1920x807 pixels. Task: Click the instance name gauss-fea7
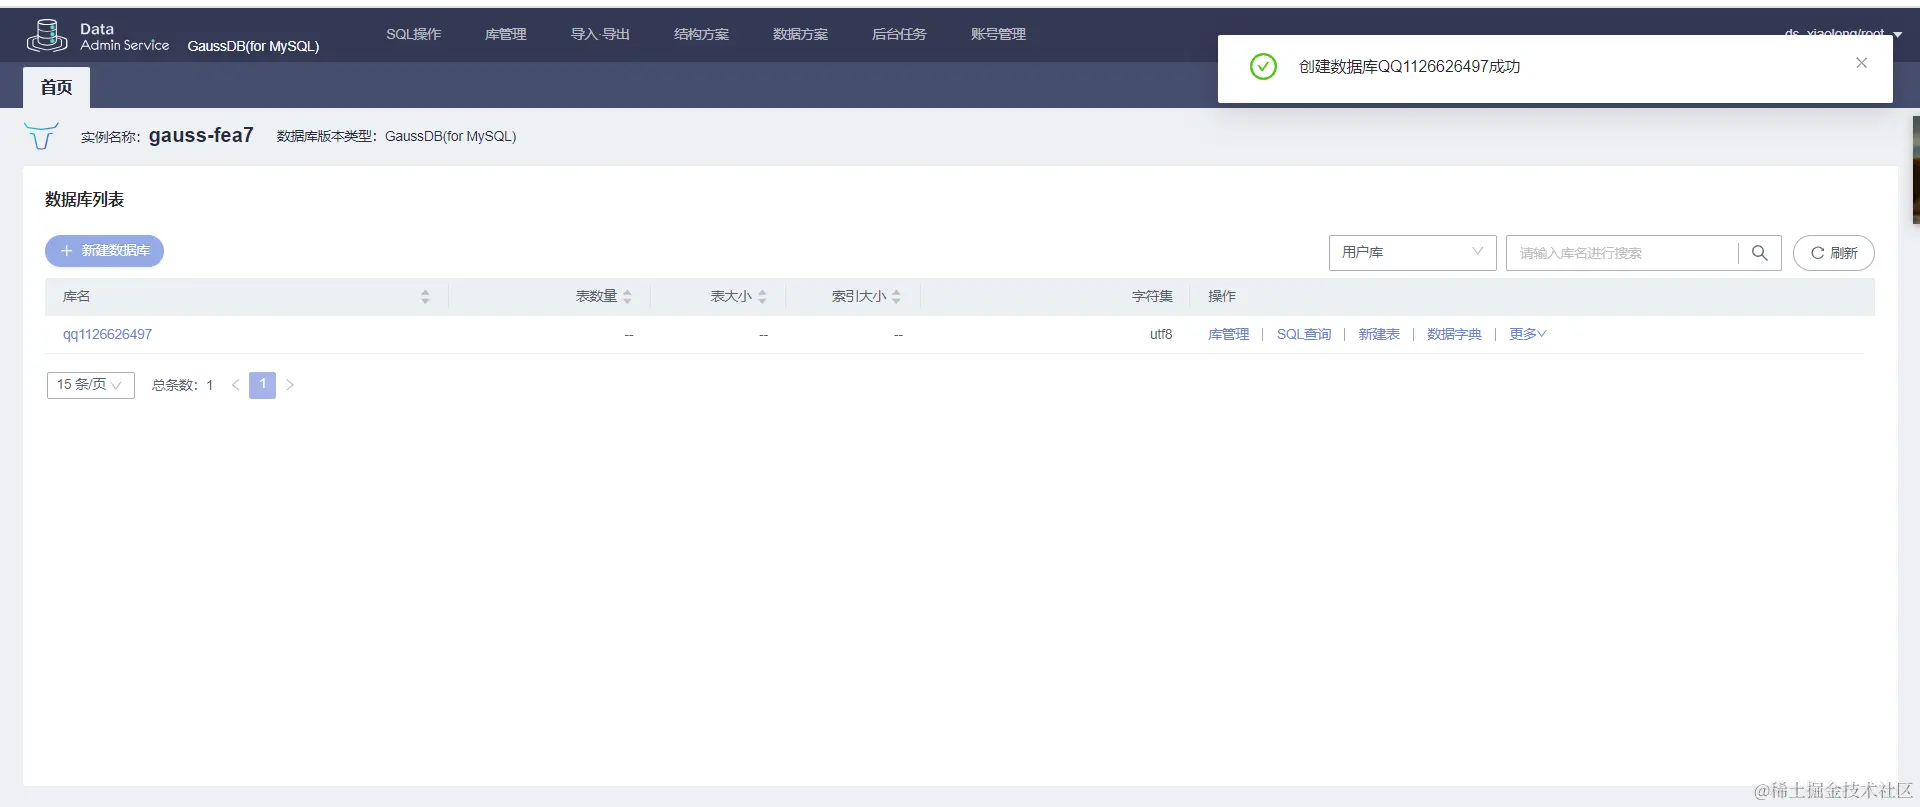[x=201, y=135]
